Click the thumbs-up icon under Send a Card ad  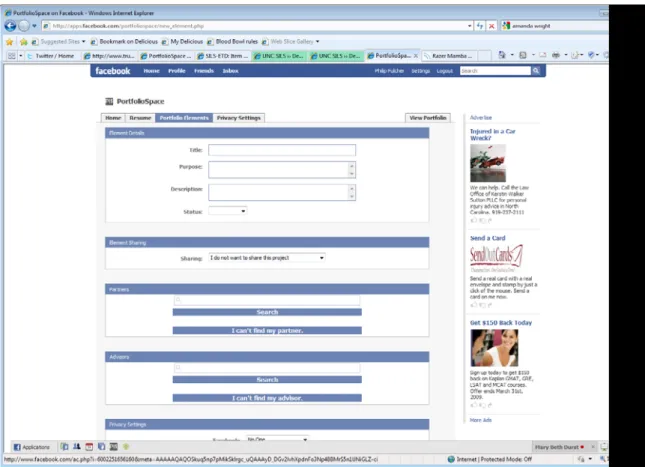pos(473,305)
